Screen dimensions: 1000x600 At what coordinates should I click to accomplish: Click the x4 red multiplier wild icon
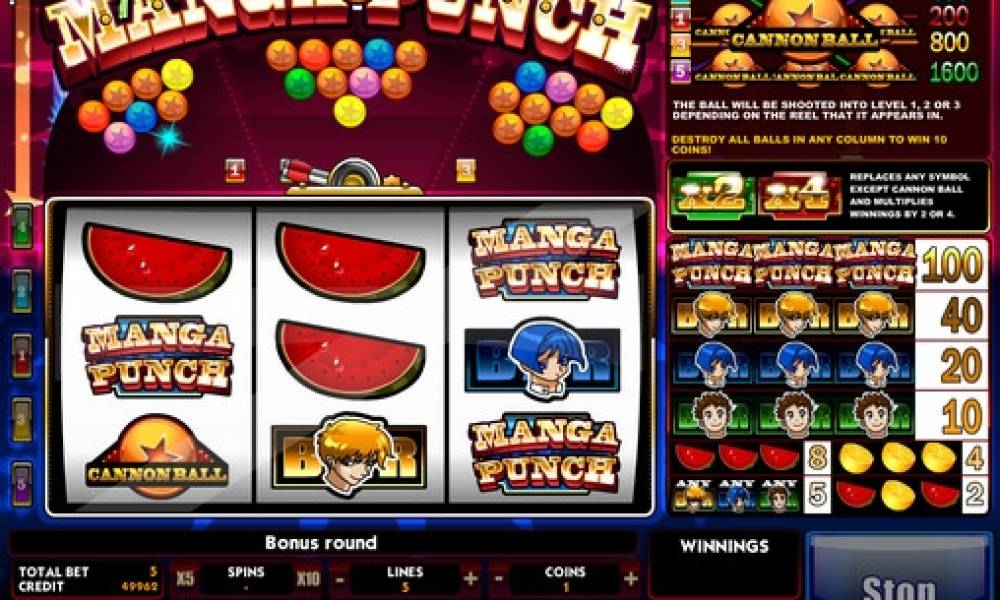(x=797, y=196)
